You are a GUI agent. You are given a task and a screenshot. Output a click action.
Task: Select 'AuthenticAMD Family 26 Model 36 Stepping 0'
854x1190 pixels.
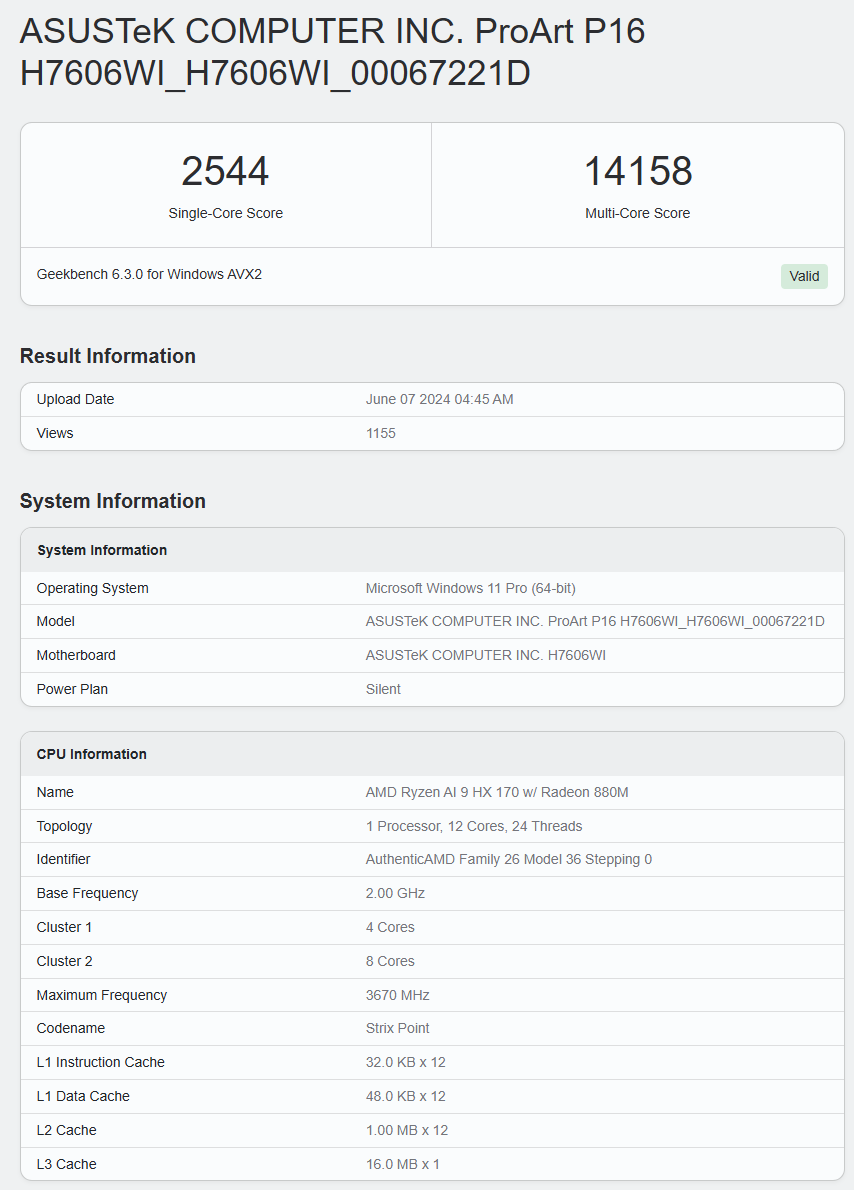[x=509, y=859]
